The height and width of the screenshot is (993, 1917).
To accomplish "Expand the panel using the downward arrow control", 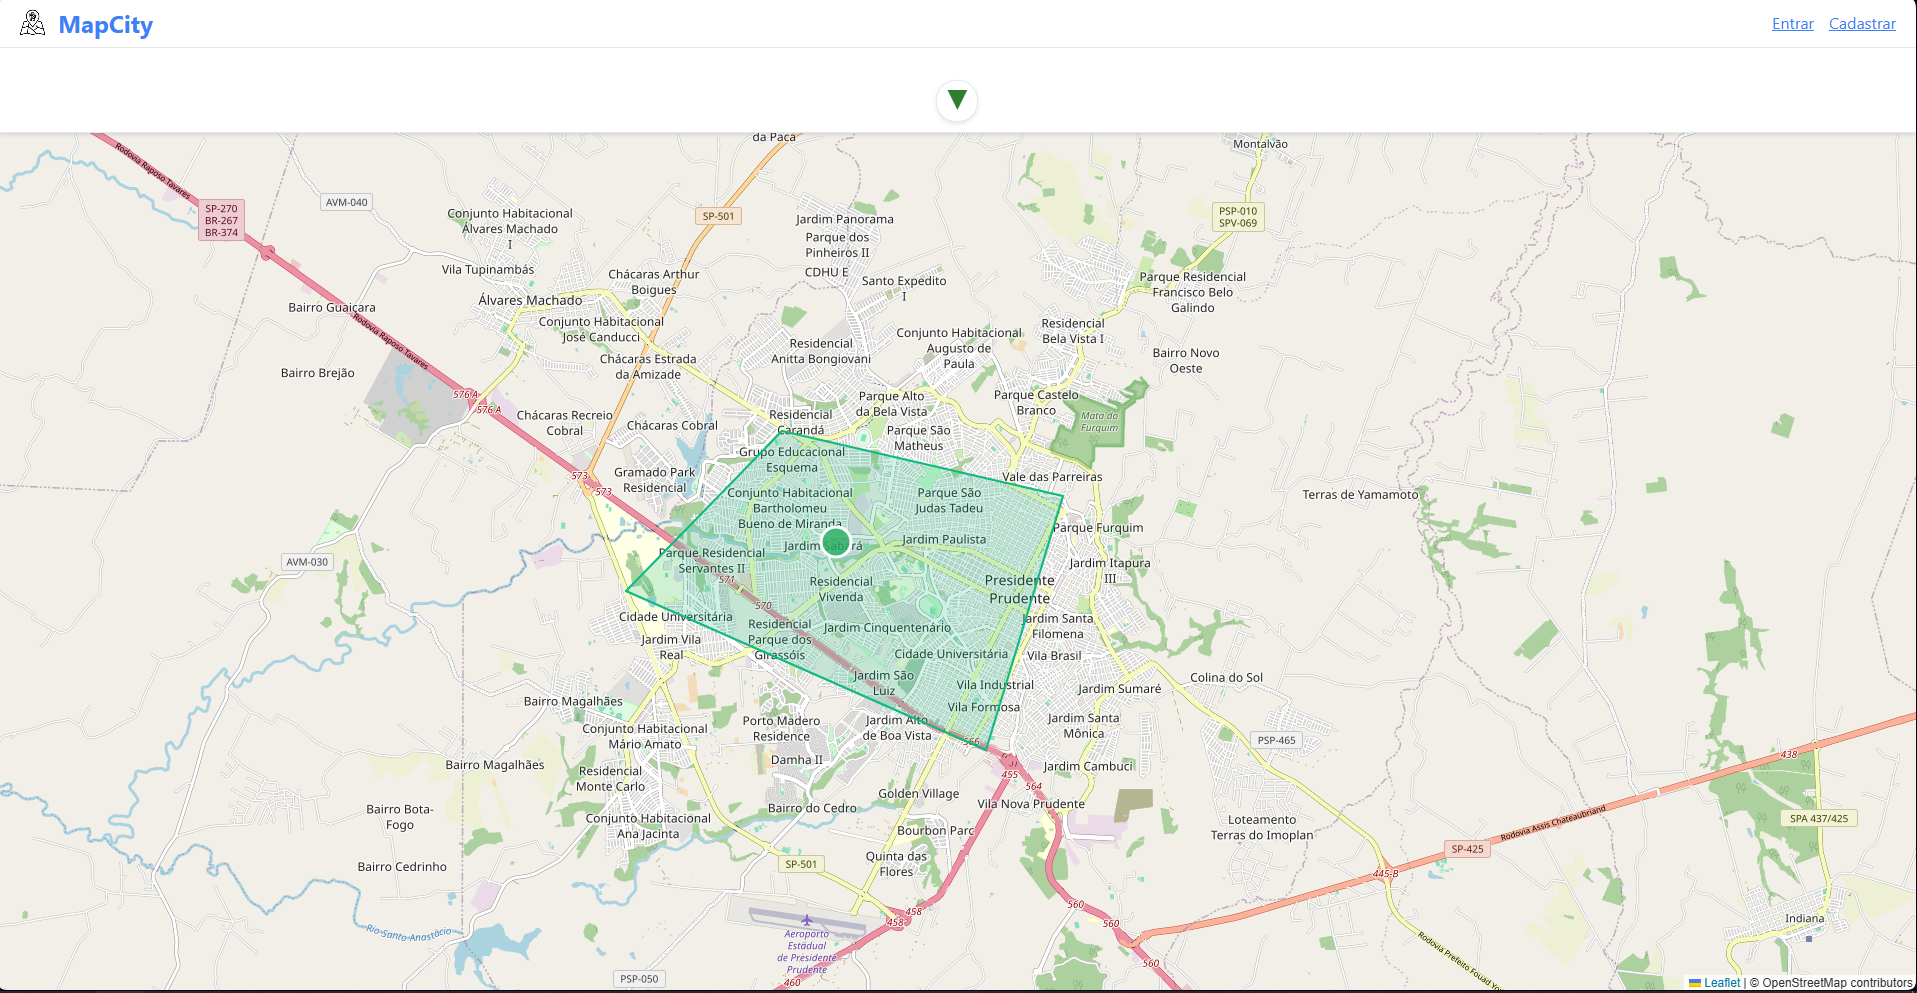I will 957,100.
